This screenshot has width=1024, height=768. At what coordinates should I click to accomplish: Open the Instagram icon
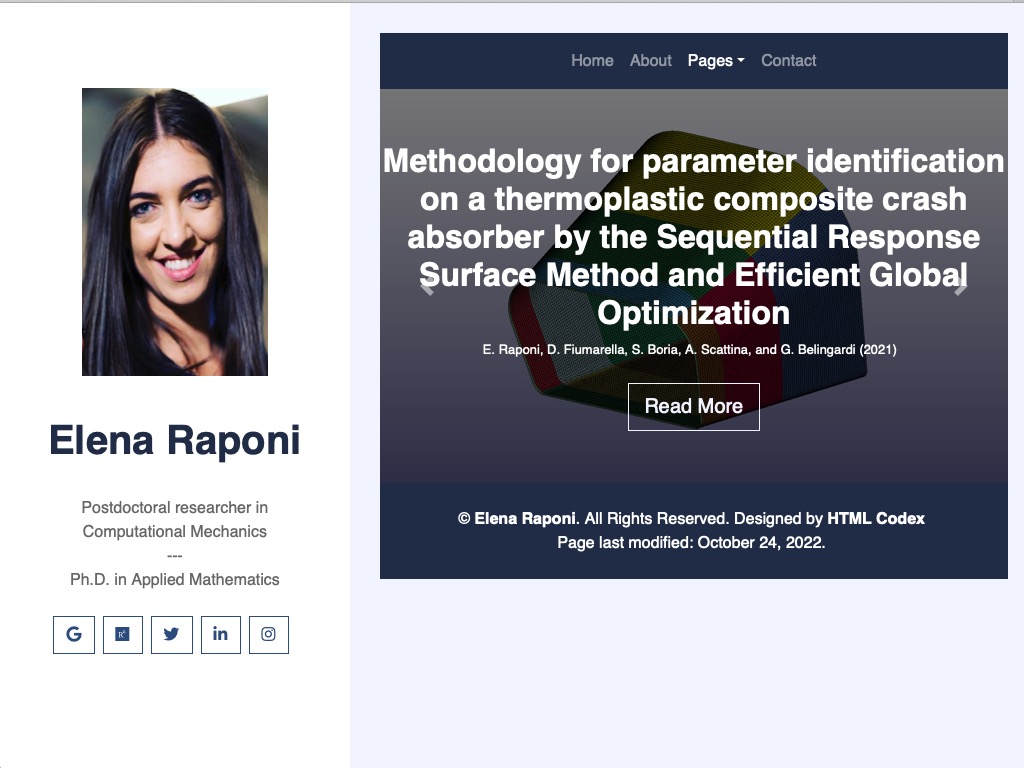point(268,634)
